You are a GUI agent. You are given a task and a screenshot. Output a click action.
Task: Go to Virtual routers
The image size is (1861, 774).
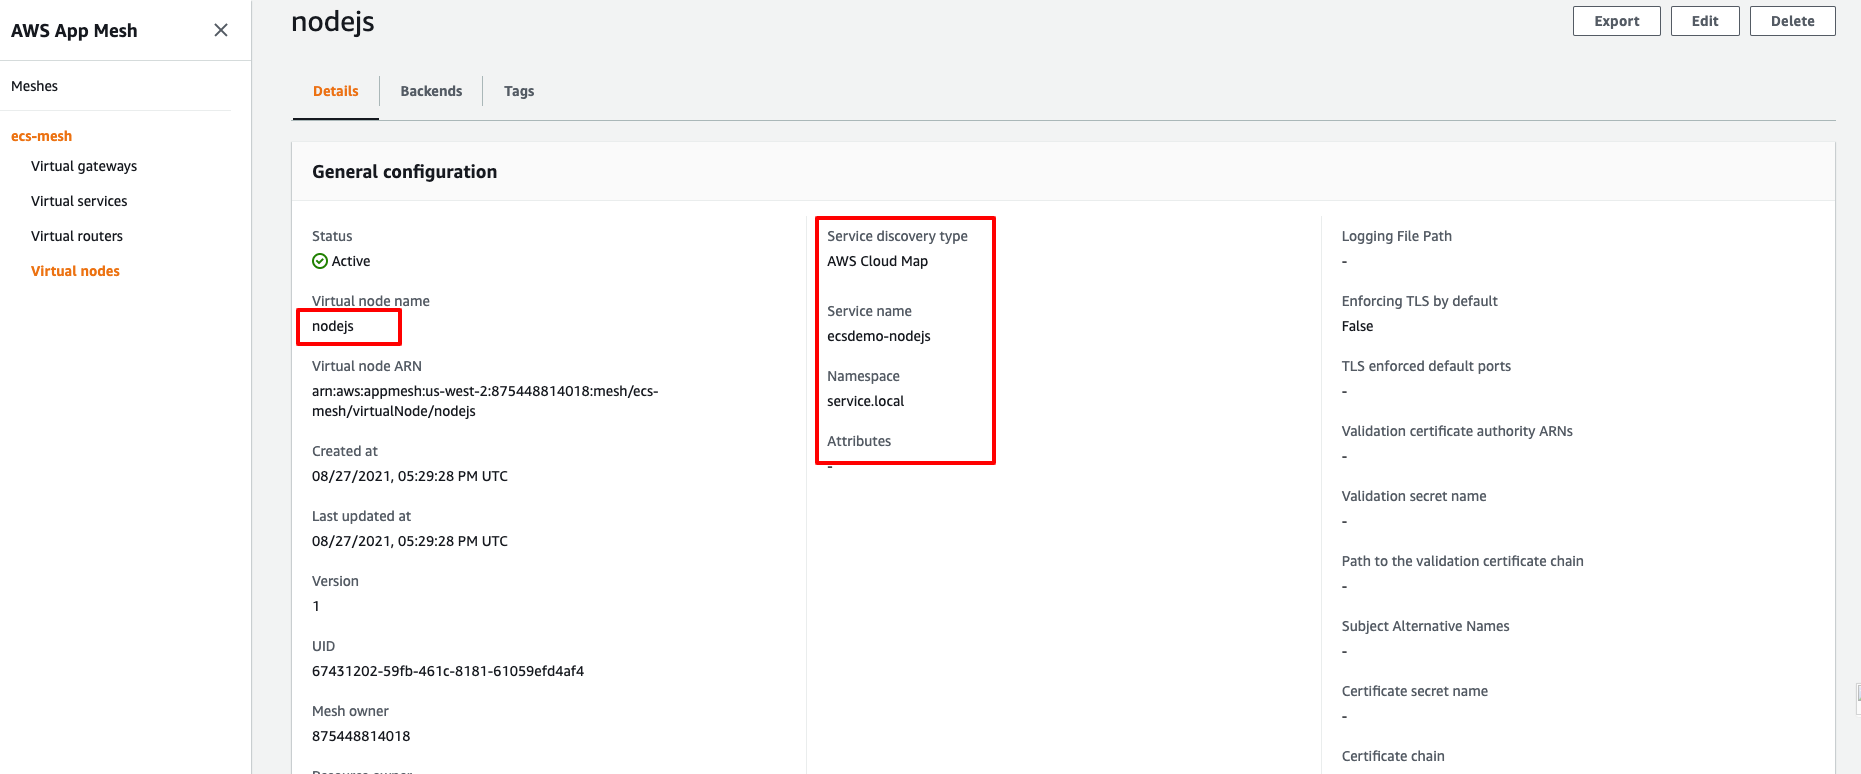click(x=77, y=236)
